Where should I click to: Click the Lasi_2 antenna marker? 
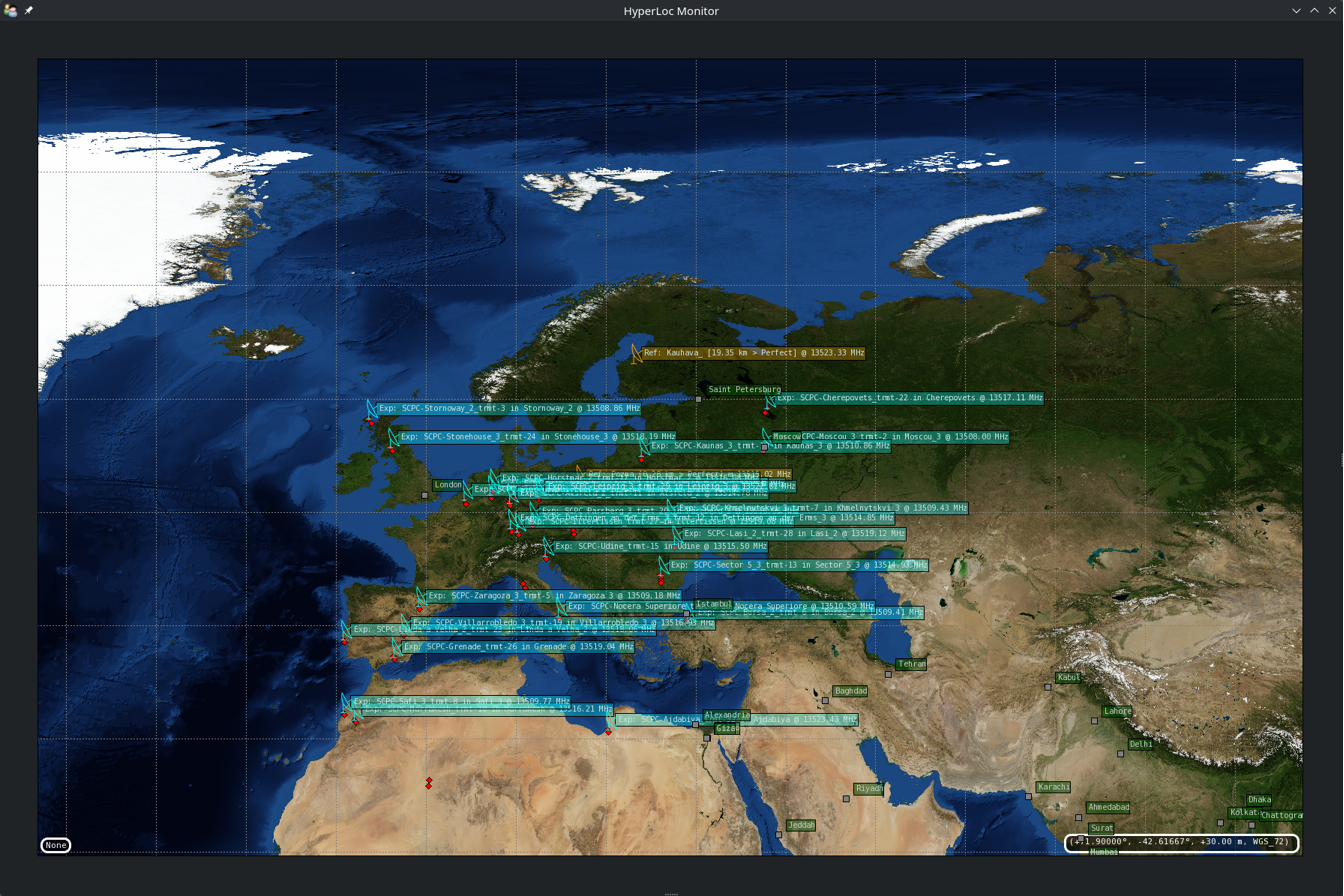click(678, 535)
